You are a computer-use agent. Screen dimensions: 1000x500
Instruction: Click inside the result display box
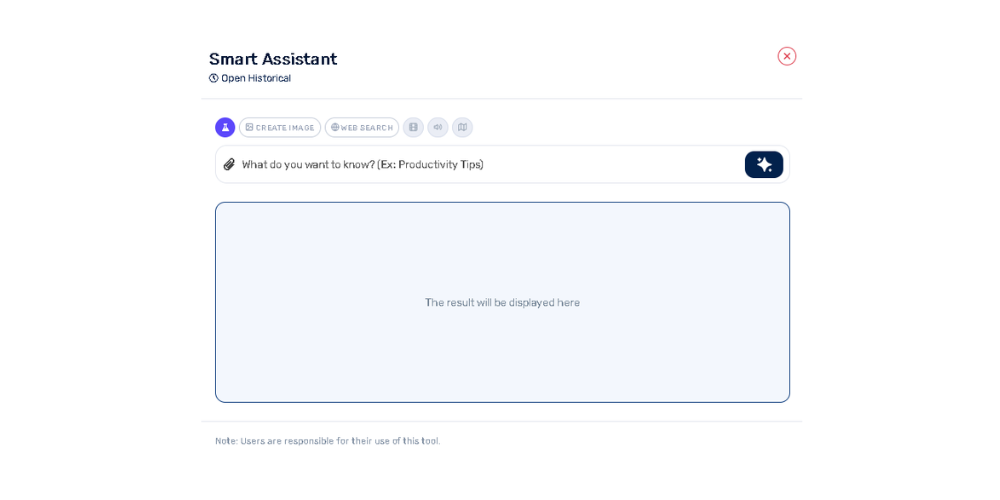click(x=502, y=350)
